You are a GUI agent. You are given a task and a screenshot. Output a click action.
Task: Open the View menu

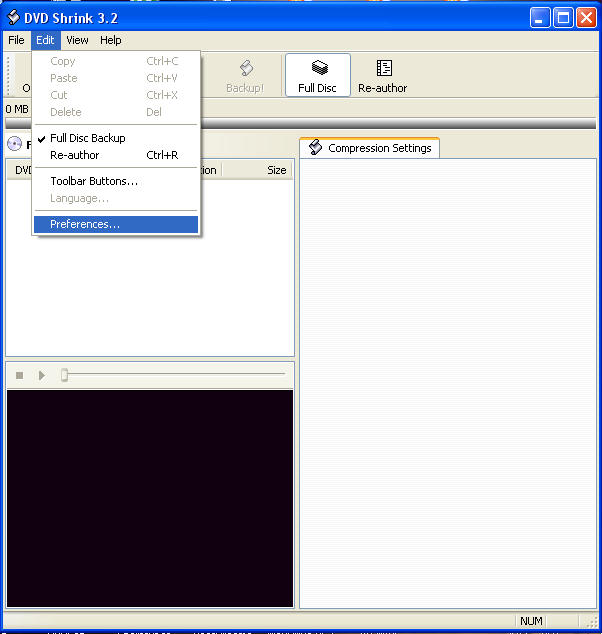(77, 40)
